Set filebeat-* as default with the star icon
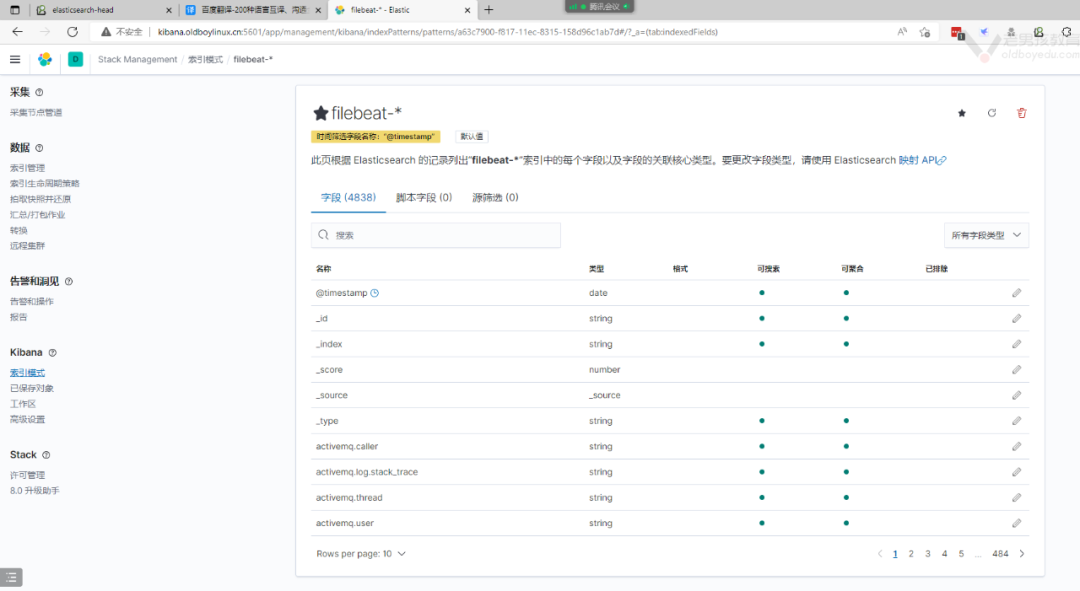The width and height of the screenshot is (1080, 591). pos(962,113)
